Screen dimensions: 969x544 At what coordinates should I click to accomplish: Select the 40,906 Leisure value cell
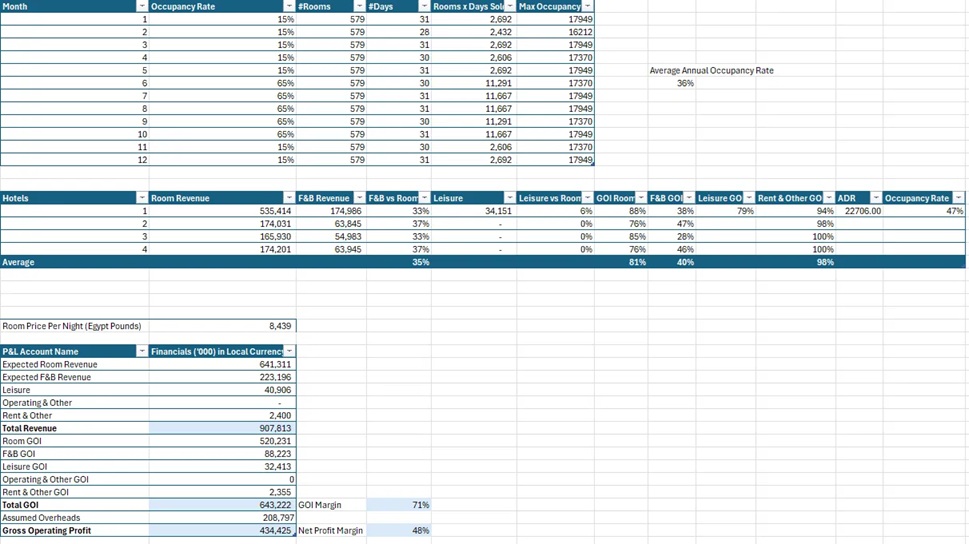222,390
